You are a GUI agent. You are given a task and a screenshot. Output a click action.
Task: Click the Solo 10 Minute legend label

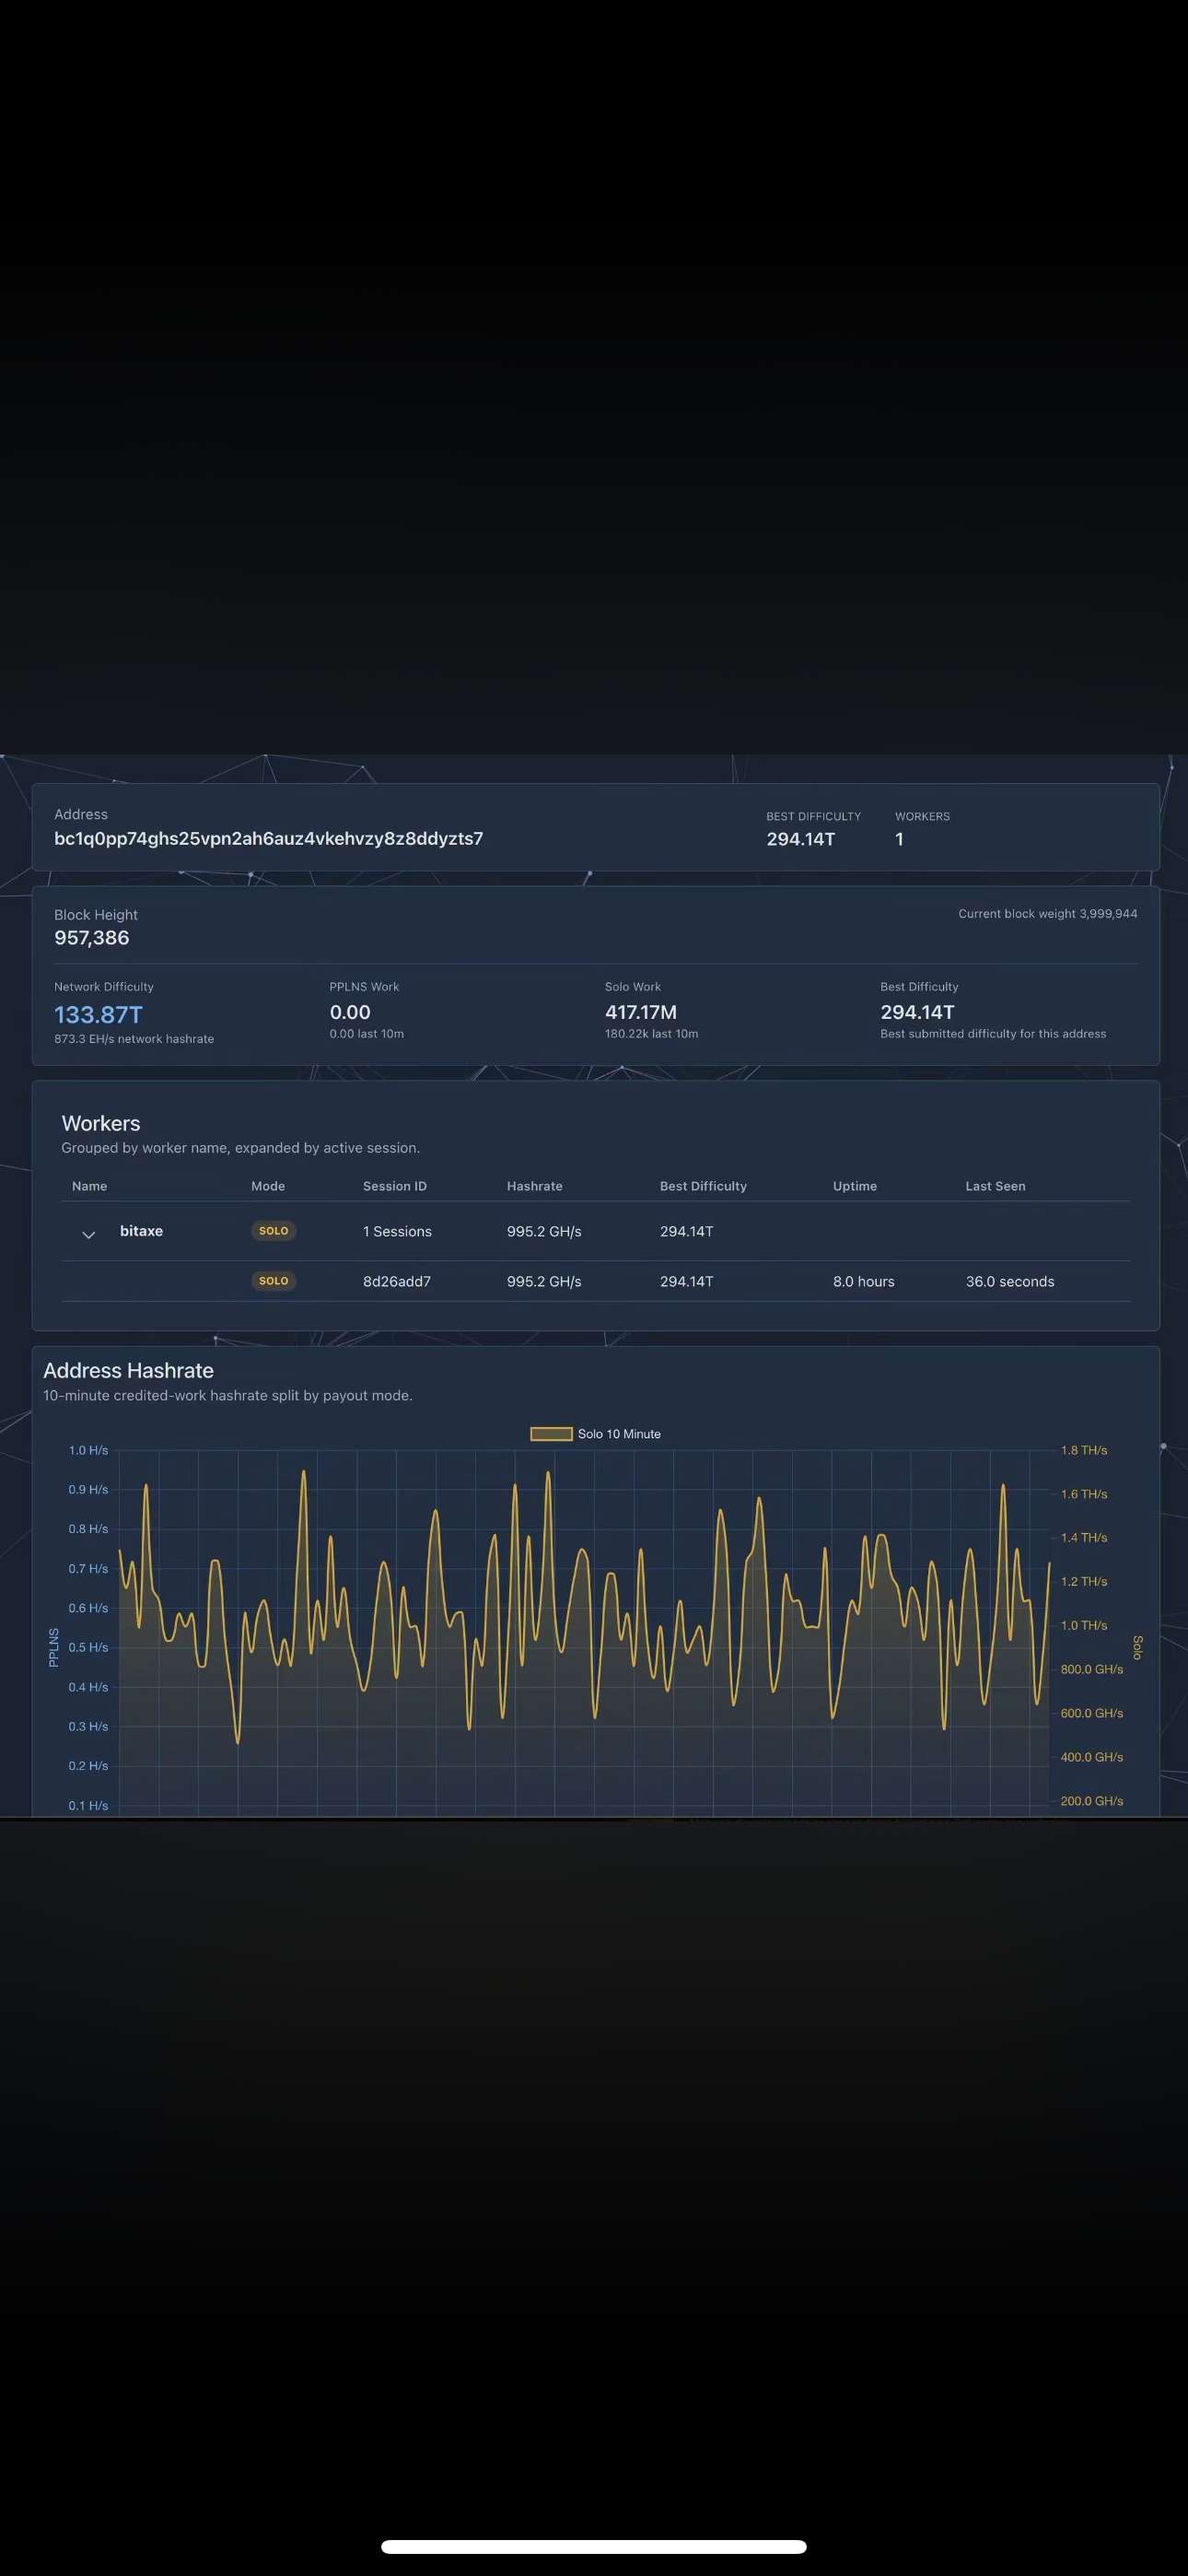[x=619, y=1433]
